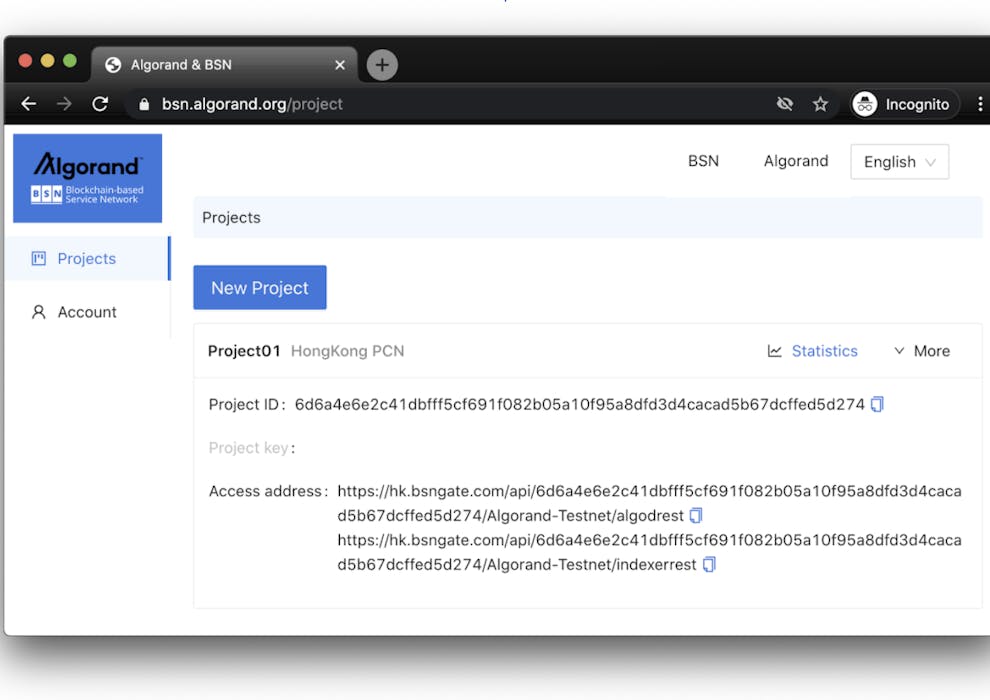
Task: Open the Algorand top navigation link
Action: (796, 161)
